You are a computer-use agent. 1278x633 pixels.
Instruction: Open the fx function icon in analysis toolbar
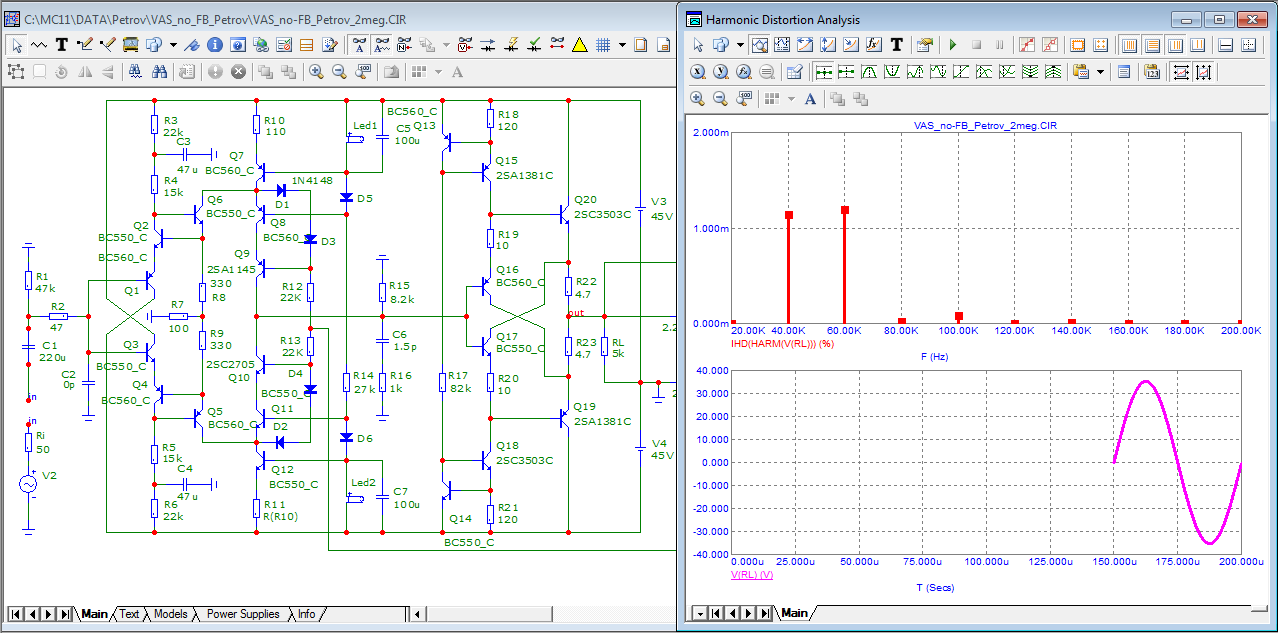873,45
